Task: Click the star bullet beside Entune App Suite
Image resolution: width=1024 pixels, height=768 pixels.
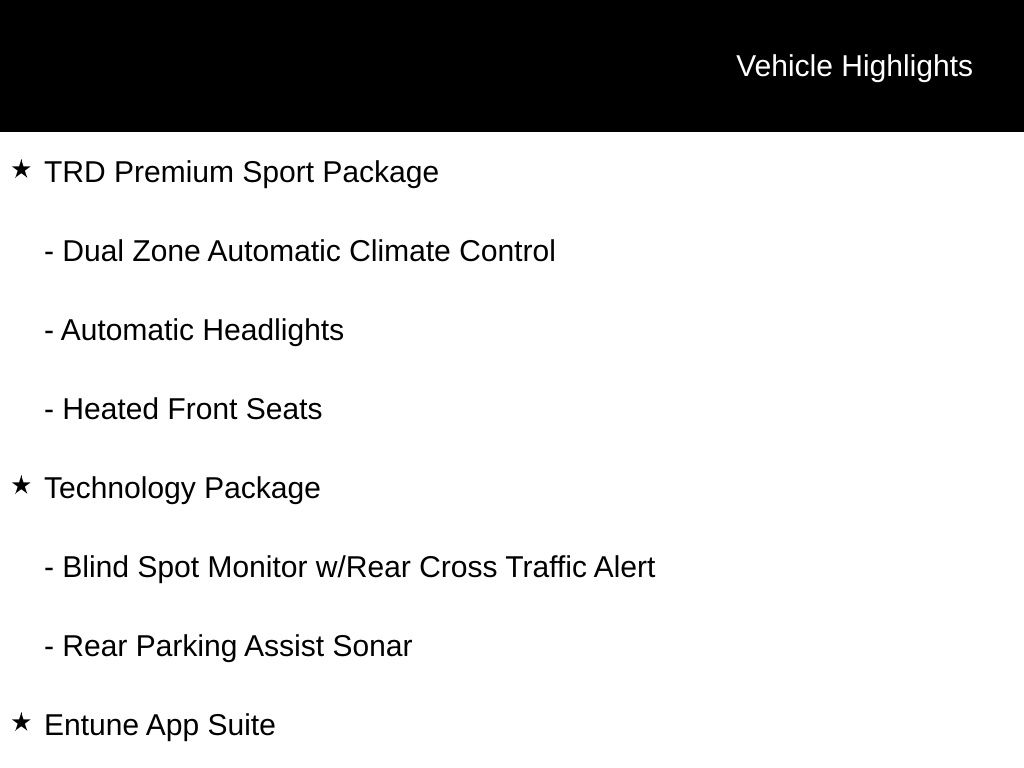Action: click(x=21, y=722)
